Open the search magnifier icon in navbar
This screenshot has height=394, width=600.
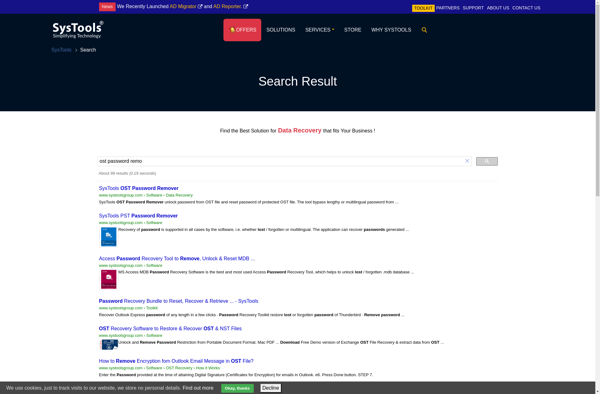424,30
